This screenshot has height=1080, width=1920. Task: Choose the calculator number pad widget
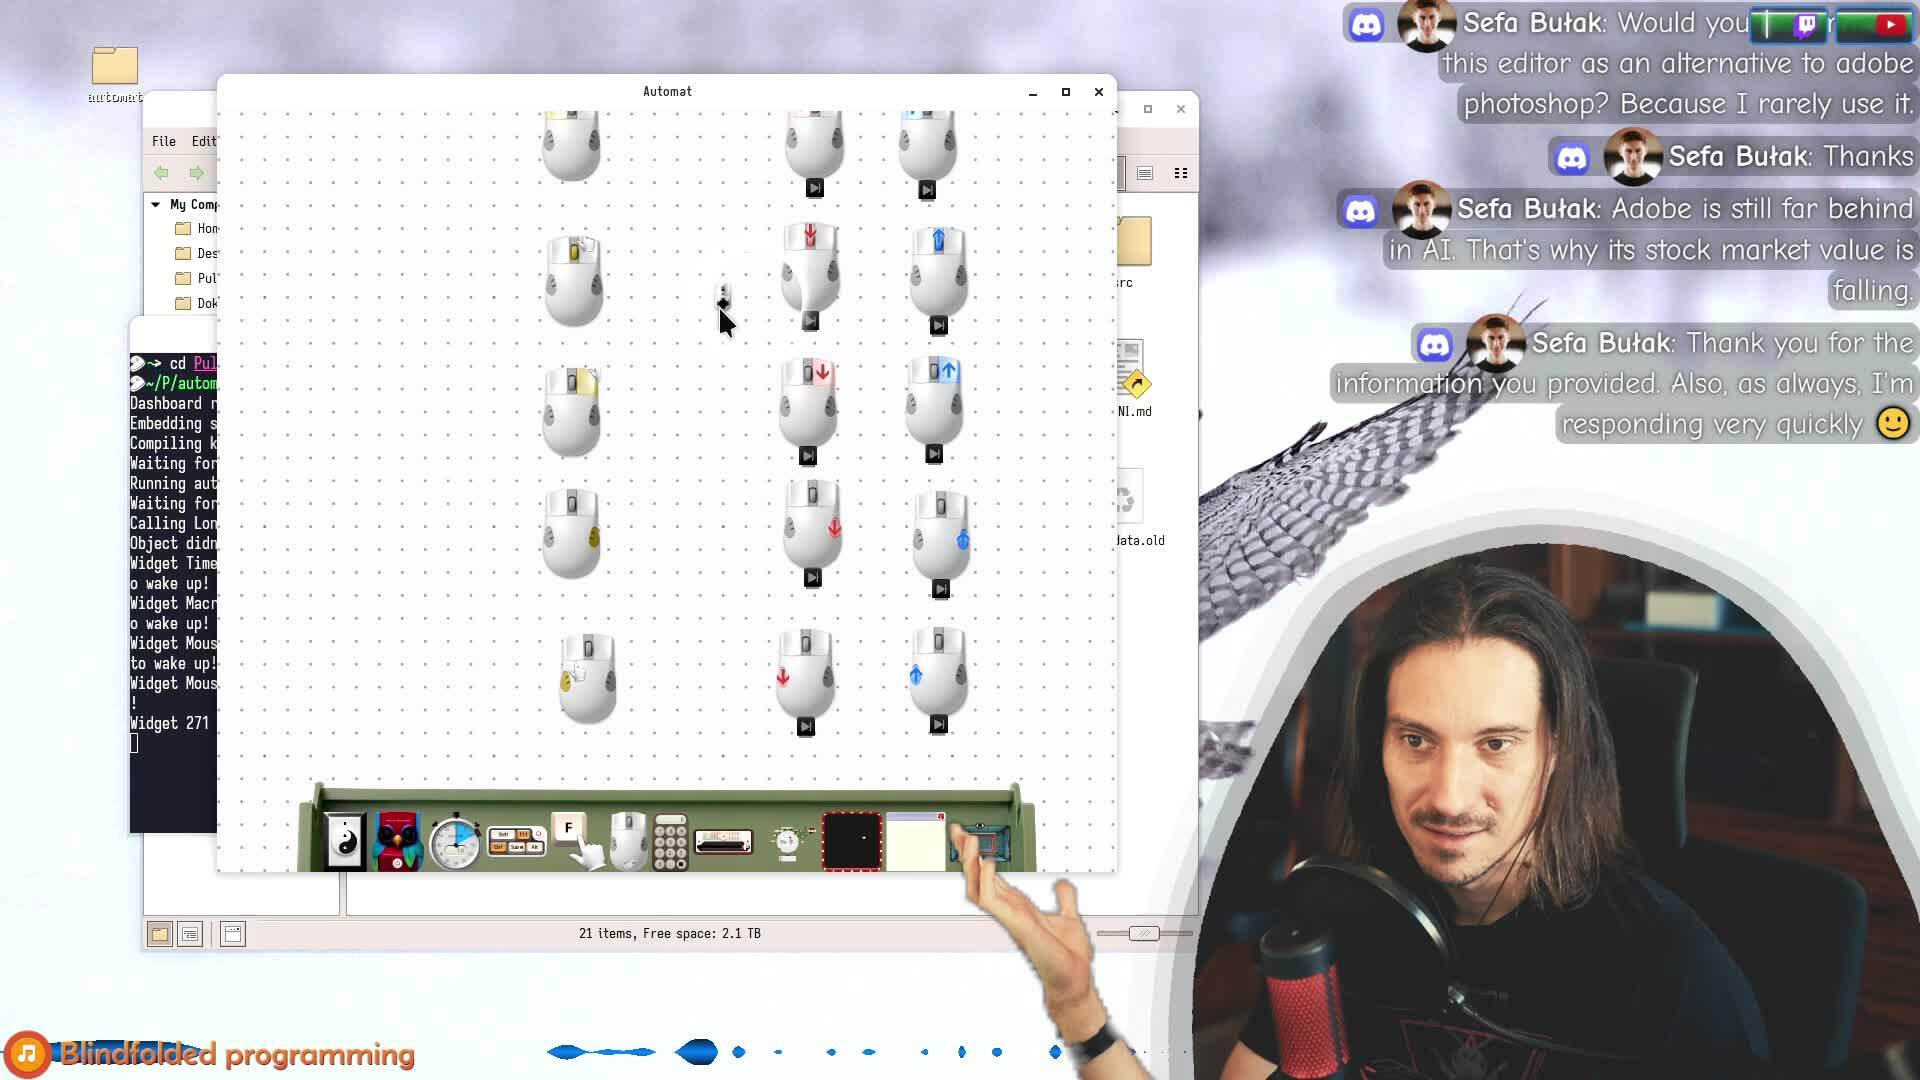670,843
